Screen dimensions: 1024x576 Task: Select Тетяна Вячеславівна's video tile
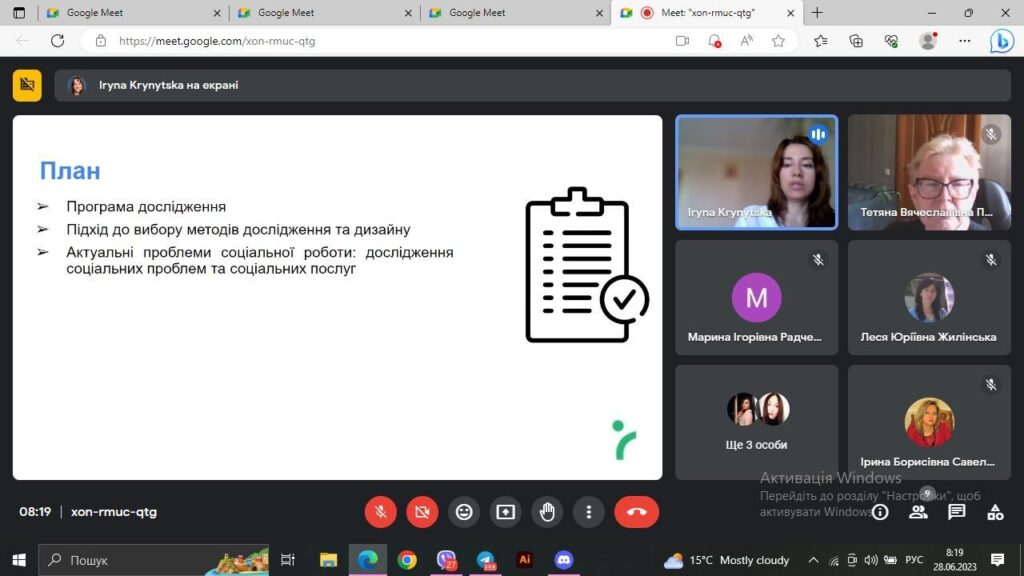click(x=929, y=172)
